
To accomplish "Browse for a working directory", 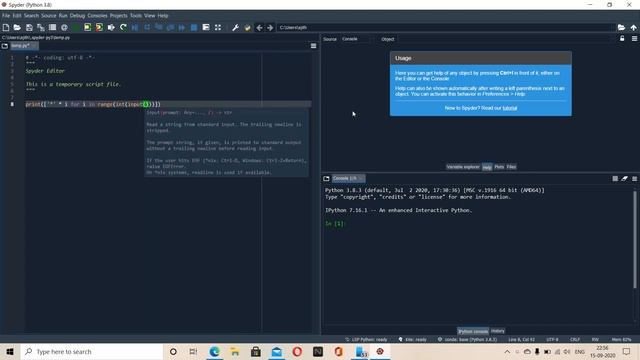I will click(x=621, y=27).
